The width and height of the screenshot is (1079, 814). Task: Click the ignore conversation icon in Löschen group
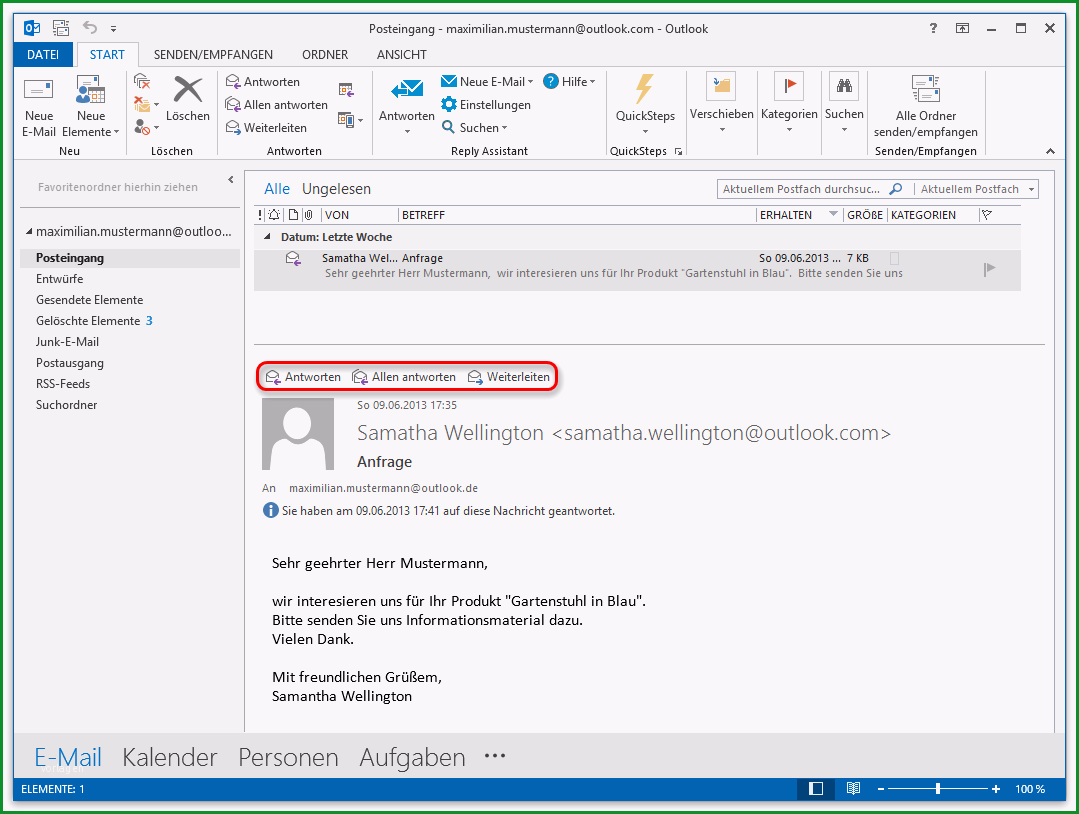click(142, 82)
